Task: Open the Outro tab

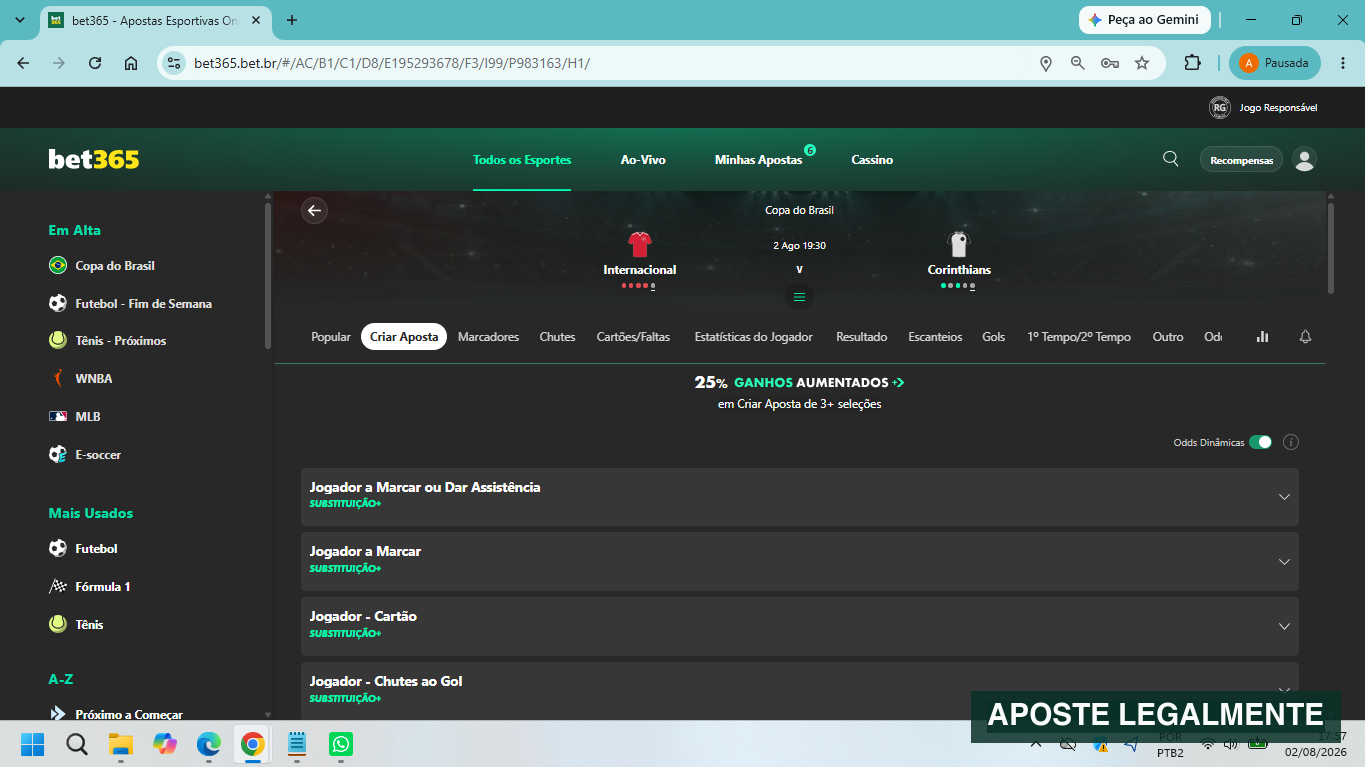Action: [1168, 337]
